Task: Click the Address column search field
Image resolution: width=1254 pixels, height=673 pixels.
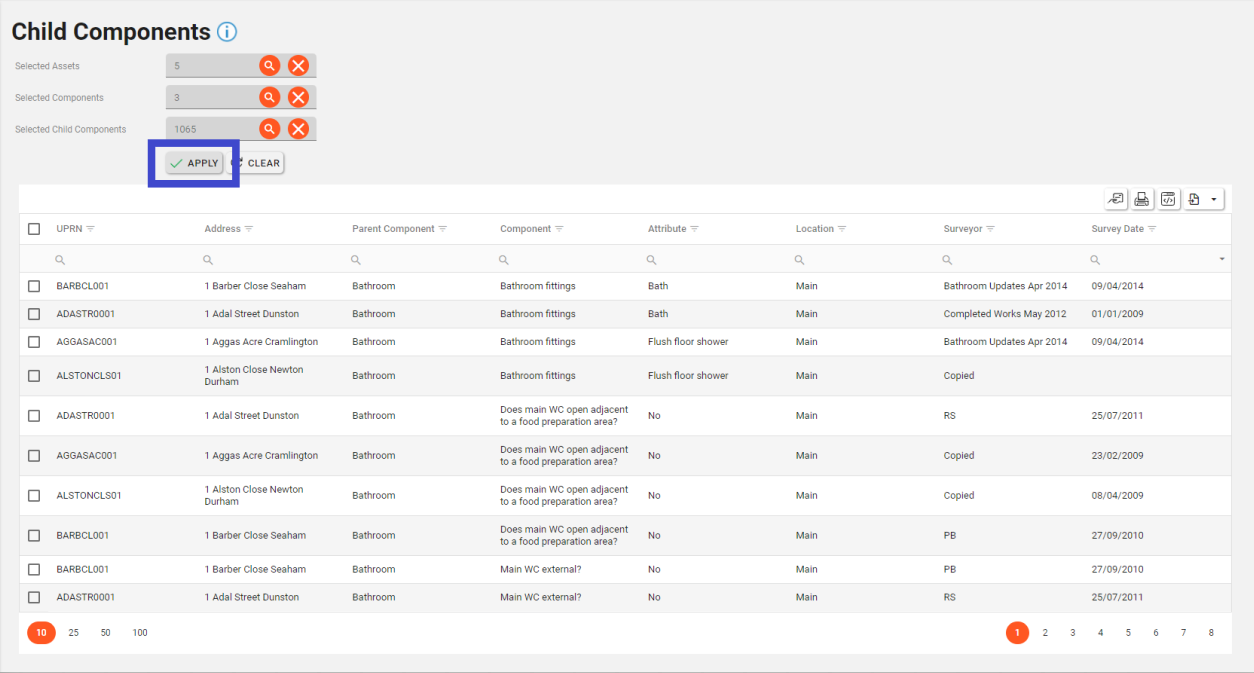Action: click(x=272, y=260)
